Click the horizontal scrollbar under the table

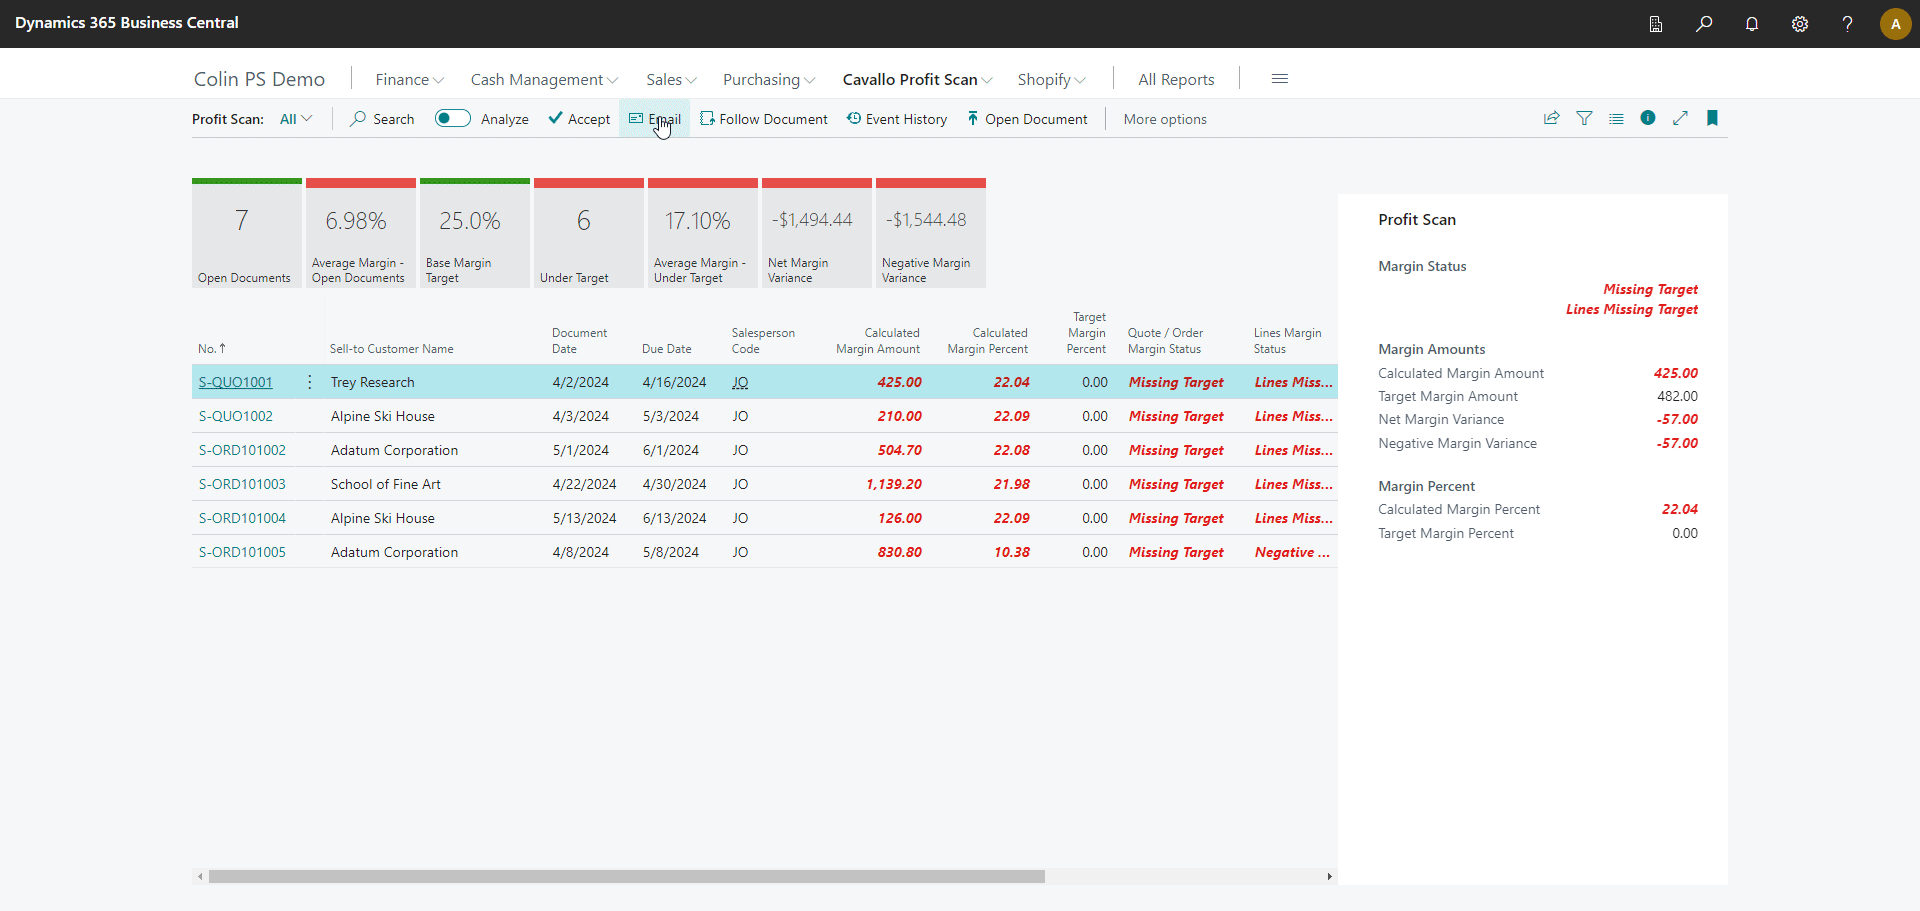coord(626,876)
